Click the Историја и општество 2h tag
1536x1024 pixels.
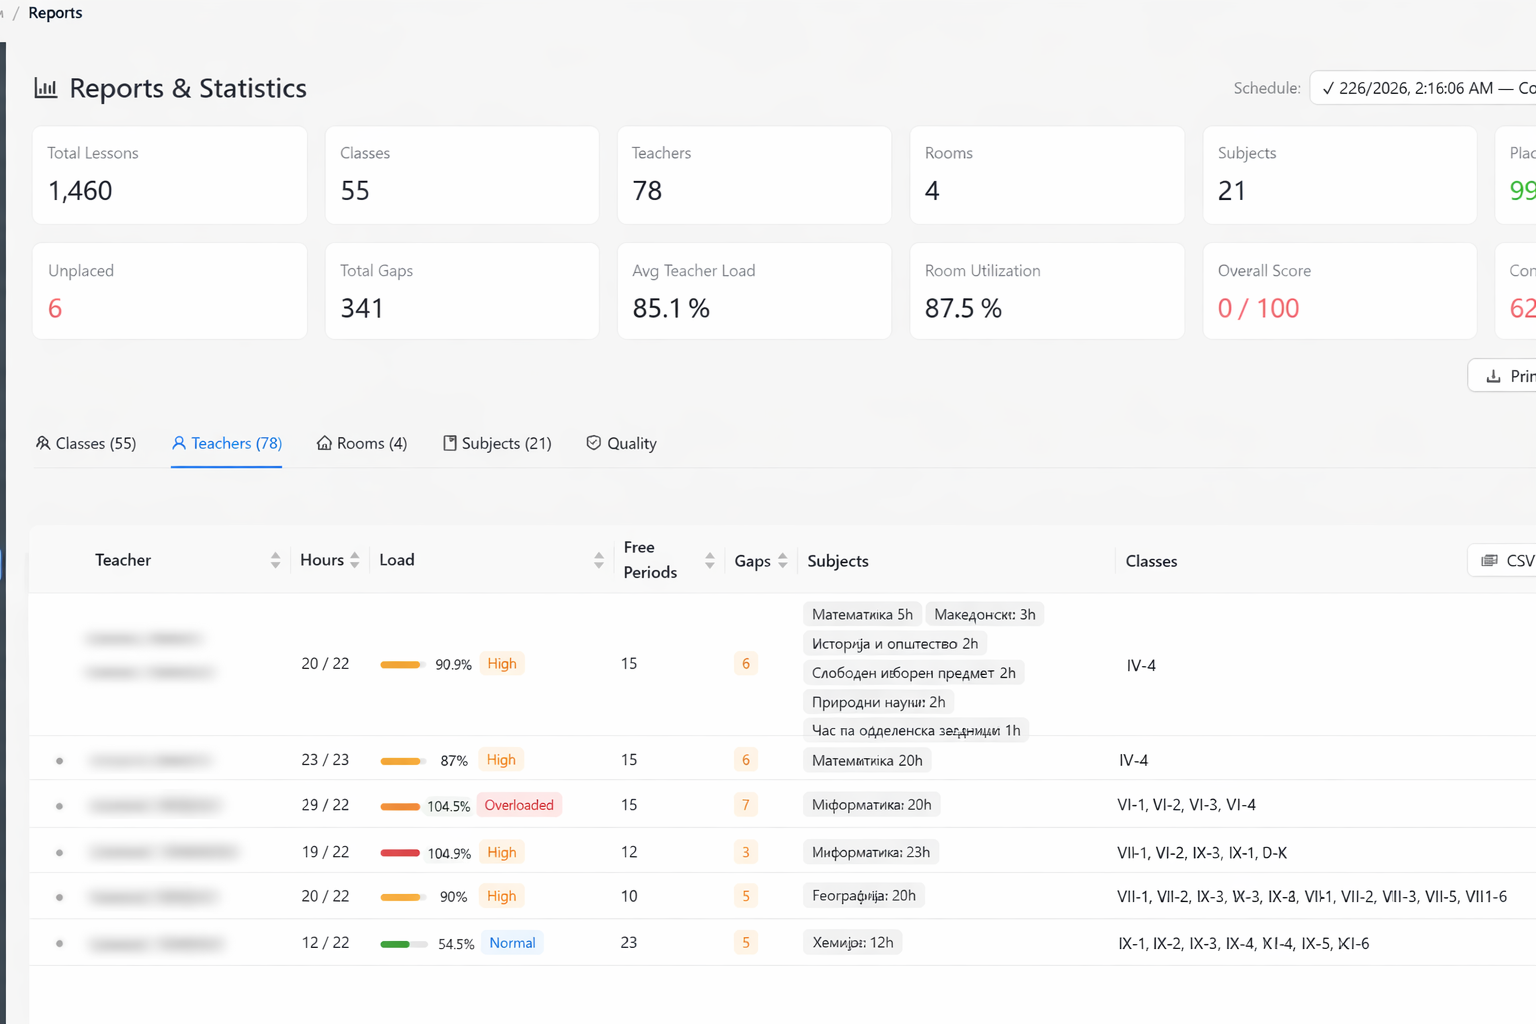click(x=895, y=643)
